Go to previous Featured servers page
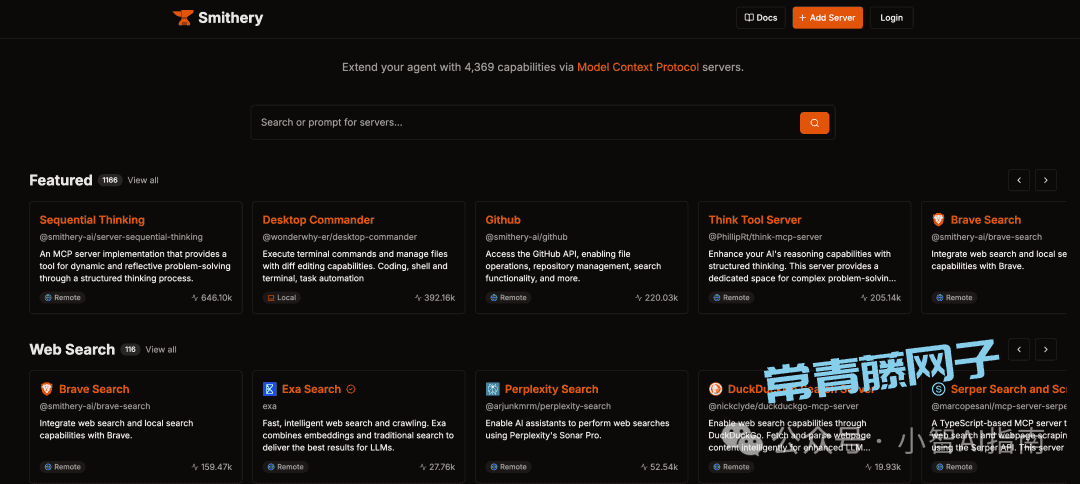Image resolution: width=1080 pixels, height=484 pixels. click(1019, 180)
